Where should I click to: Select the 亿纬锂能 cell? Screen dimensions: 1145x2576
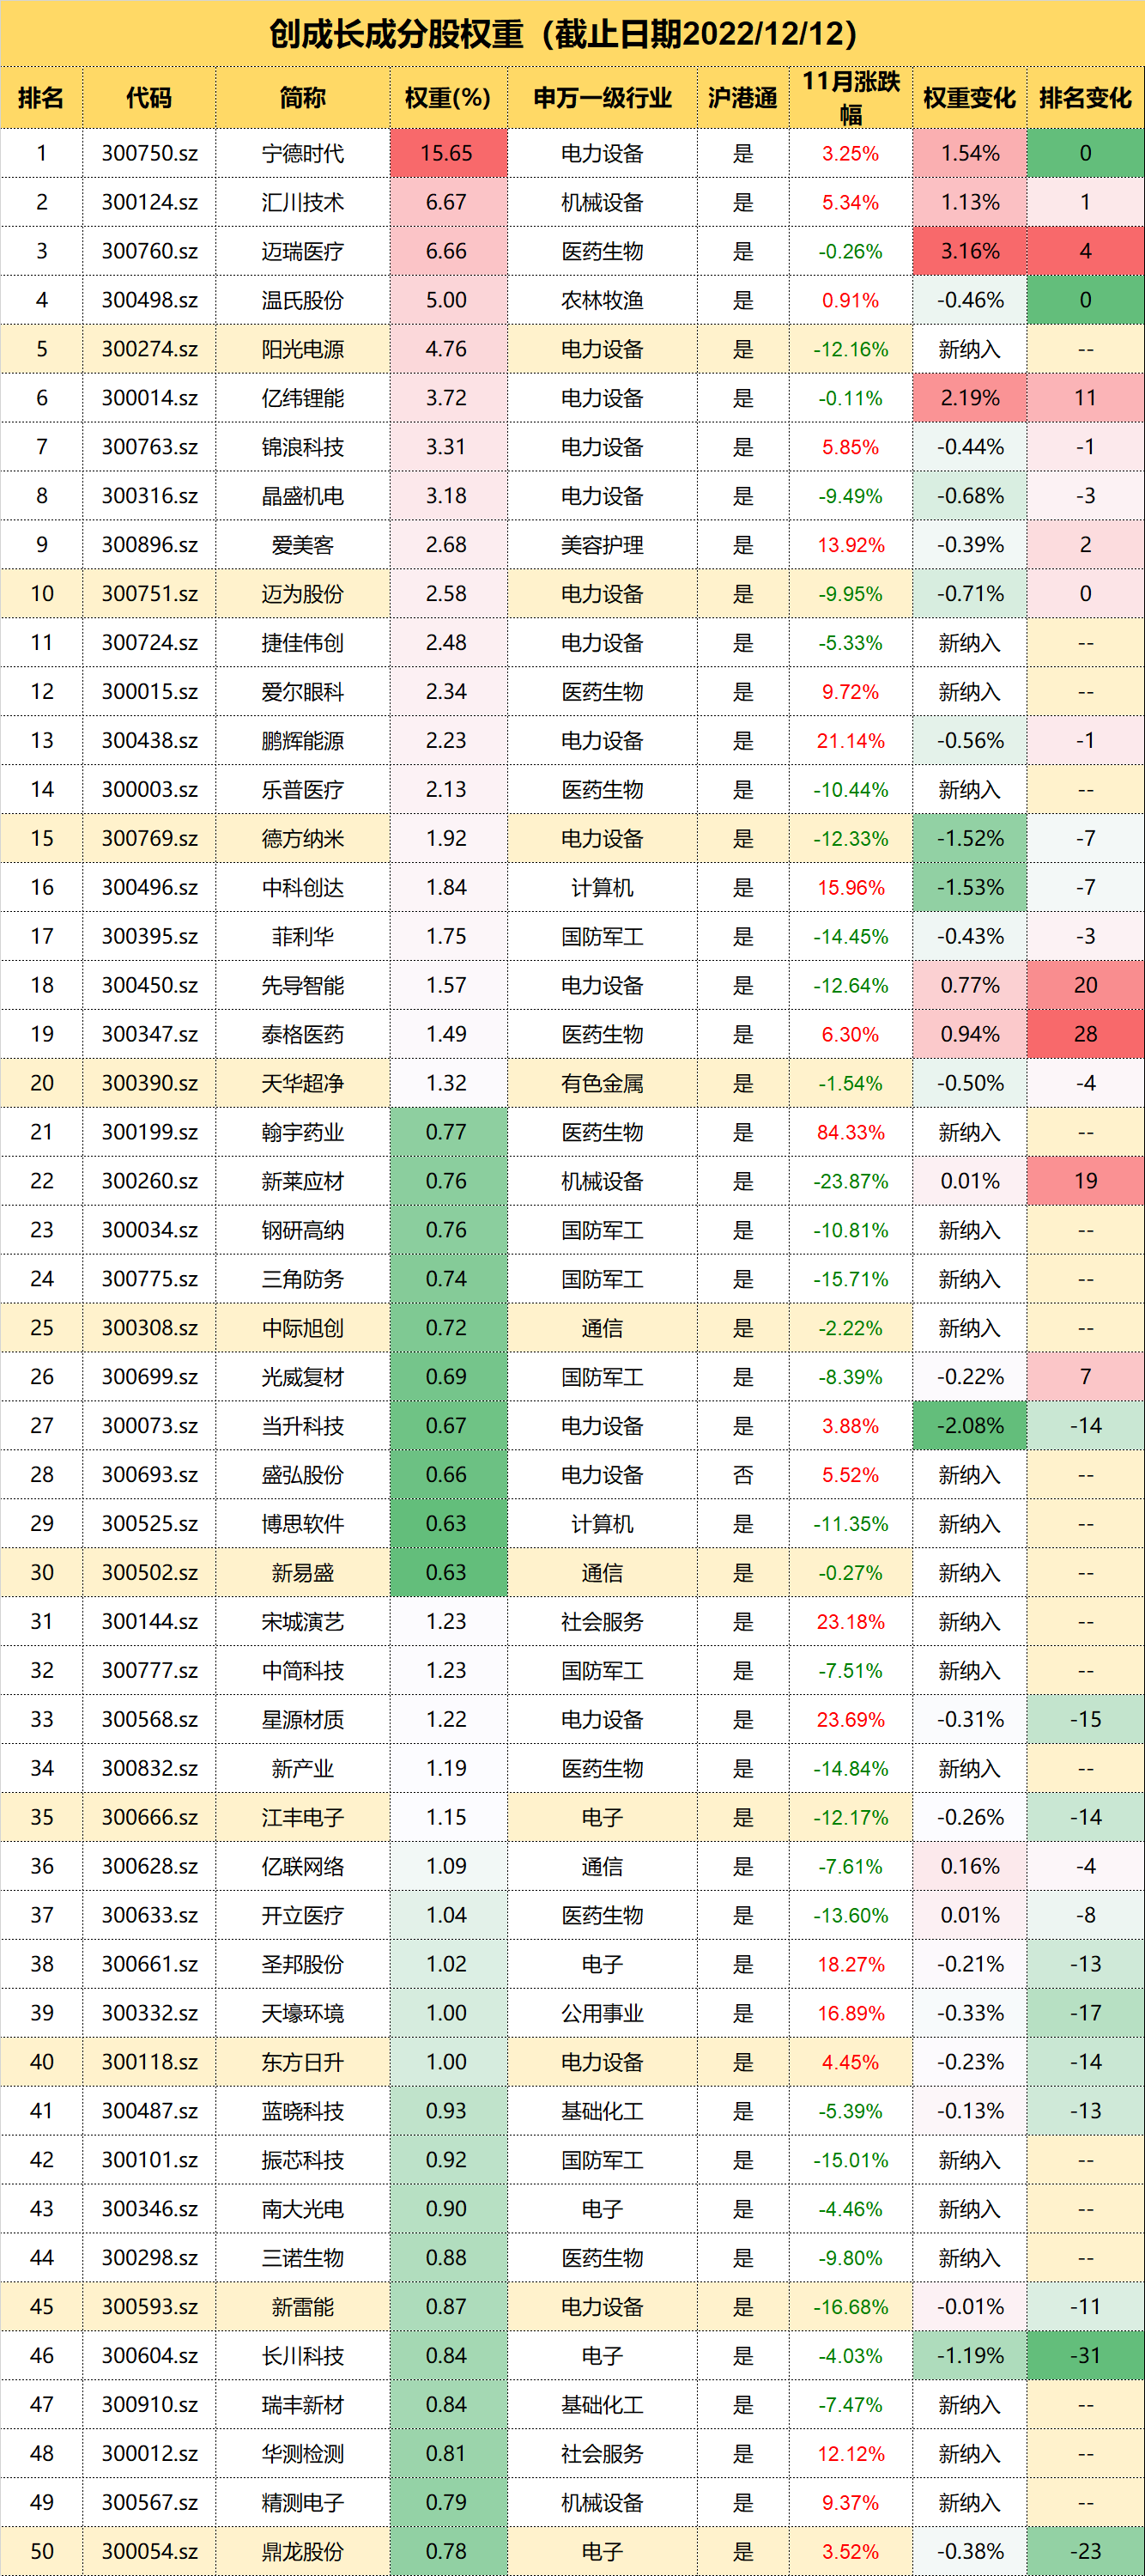pos(302,398)
